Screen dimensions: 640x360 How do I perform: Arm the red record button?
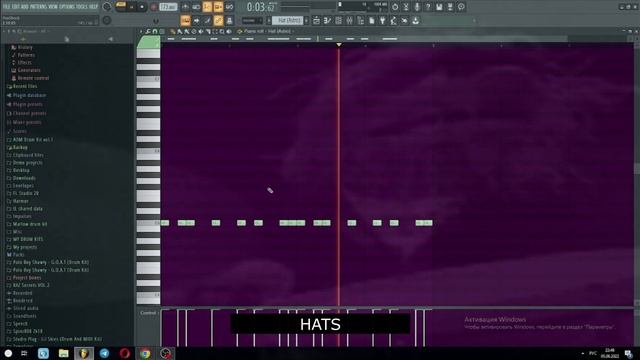154,7
